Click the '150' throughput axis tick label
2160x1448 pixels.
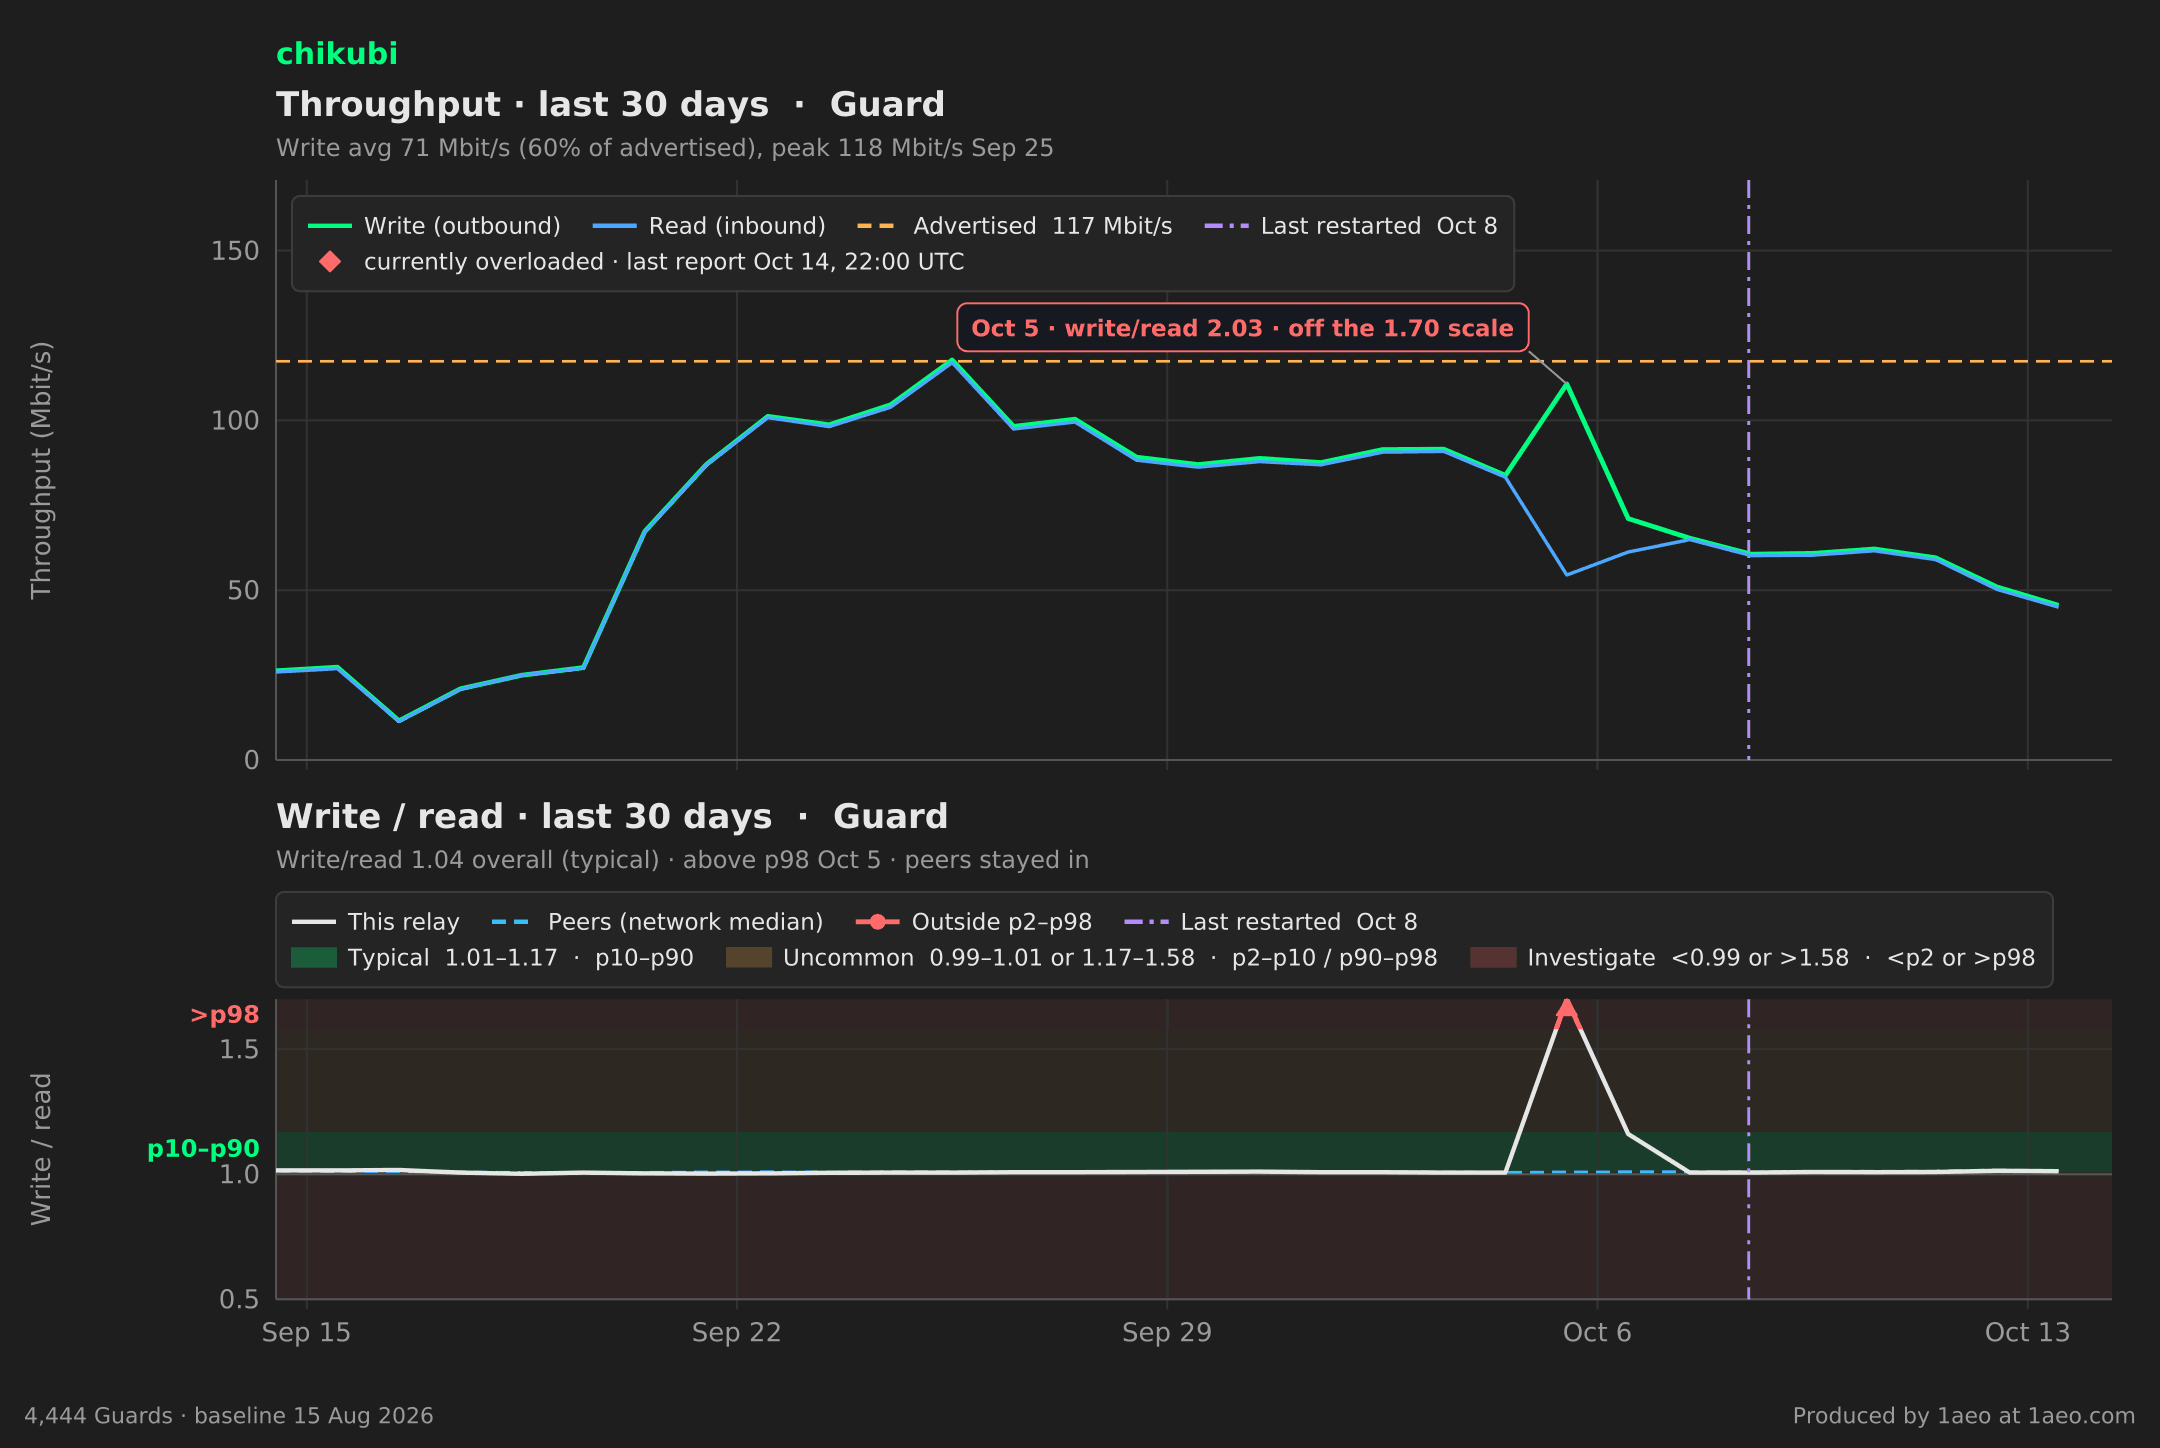pos(235,251)
